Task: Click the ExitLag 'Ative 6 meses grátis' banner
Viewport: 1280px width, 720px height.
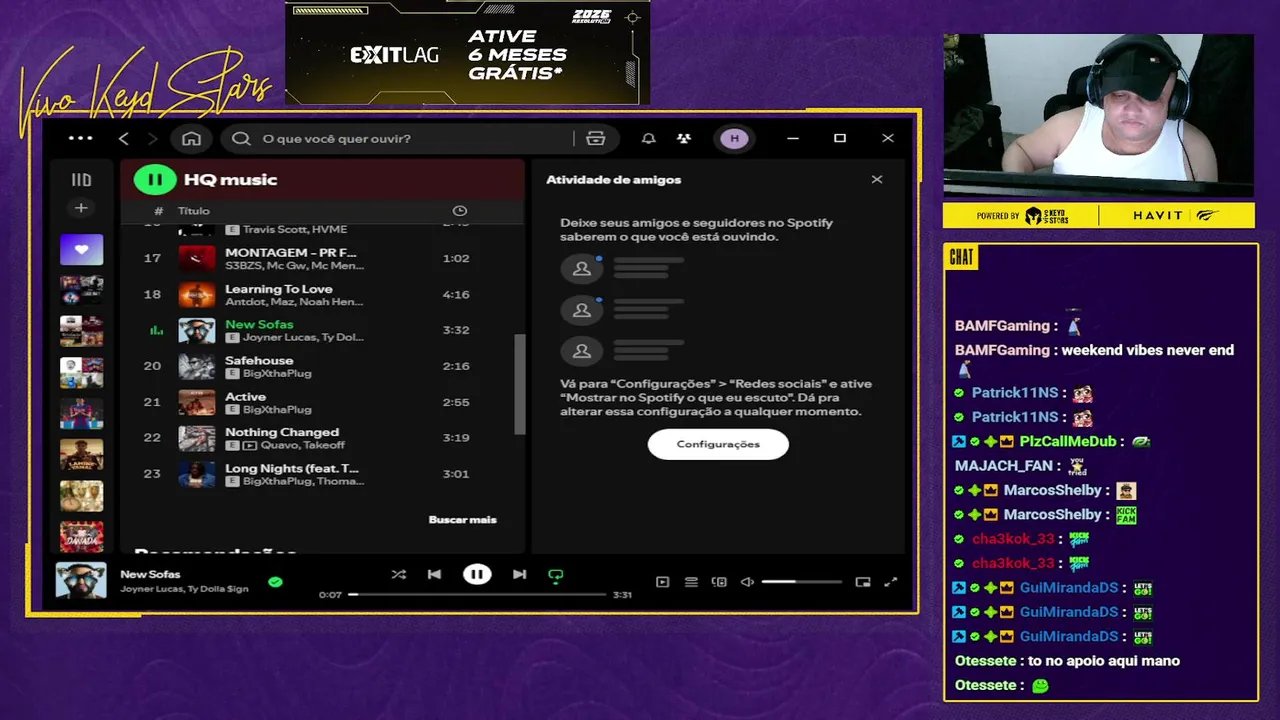Action: tap(468, 53)
